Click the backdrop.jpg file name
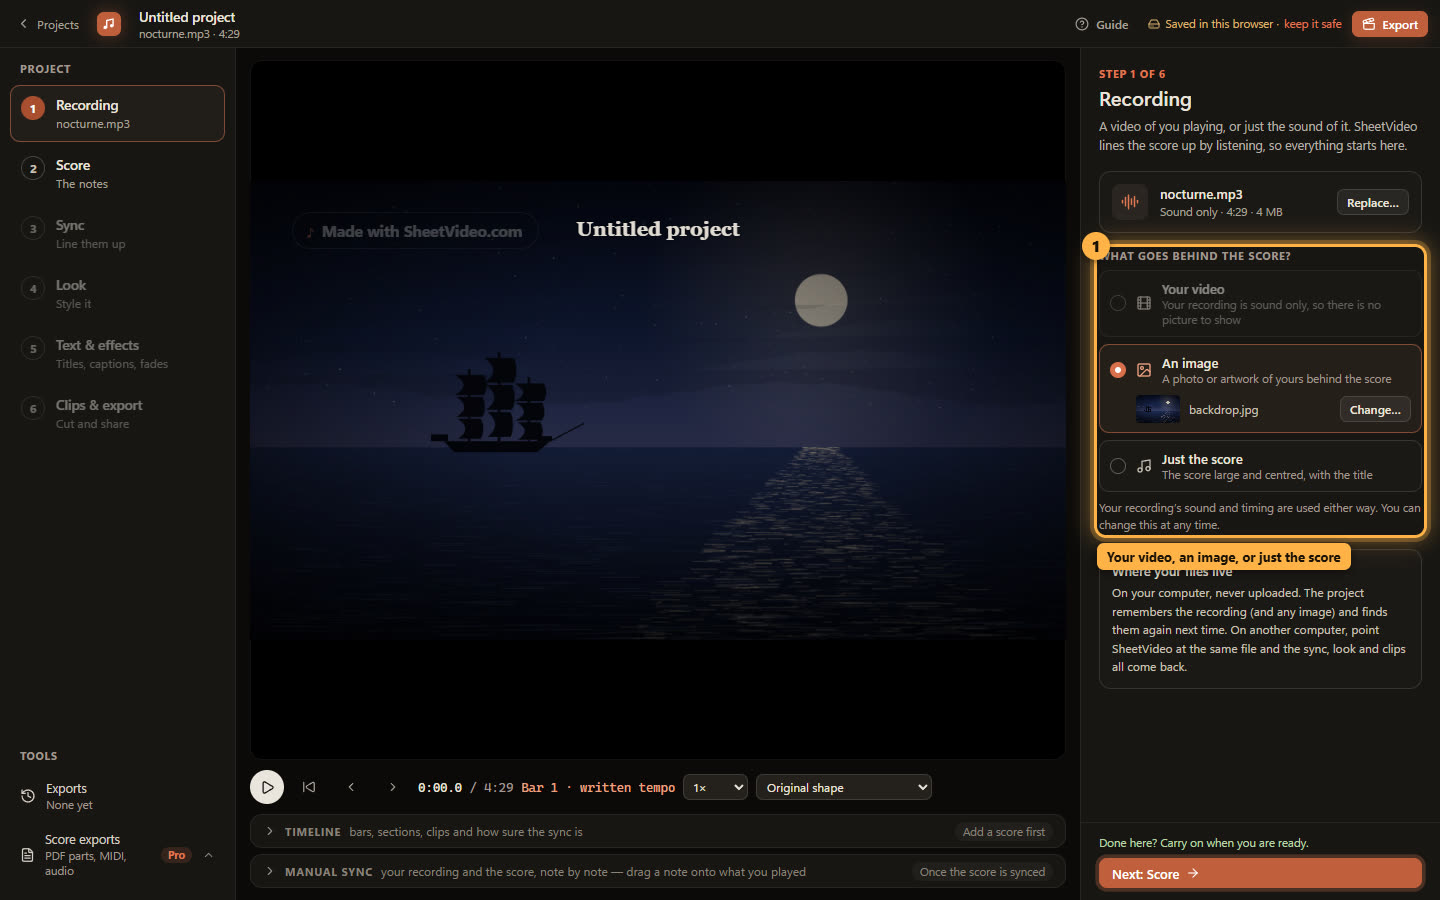Viewport: 1440px width, 900px height. tap(1224, 410)
